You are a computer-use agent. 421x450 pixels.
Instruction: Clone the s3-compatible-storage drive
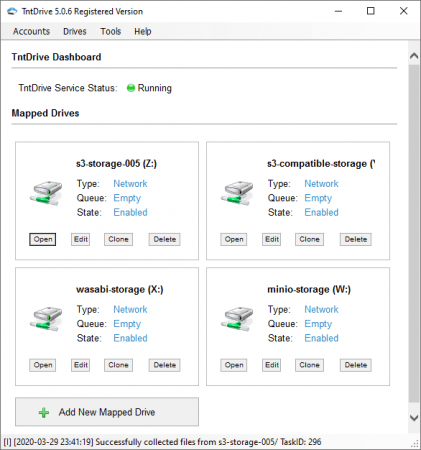309,239
